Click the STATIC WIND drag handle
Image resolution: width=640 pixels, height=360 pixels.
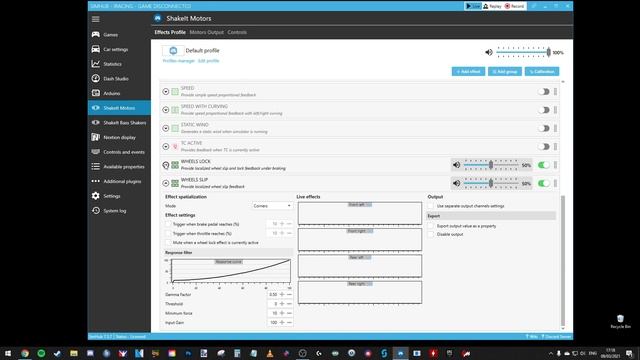(x=556, y=128)
